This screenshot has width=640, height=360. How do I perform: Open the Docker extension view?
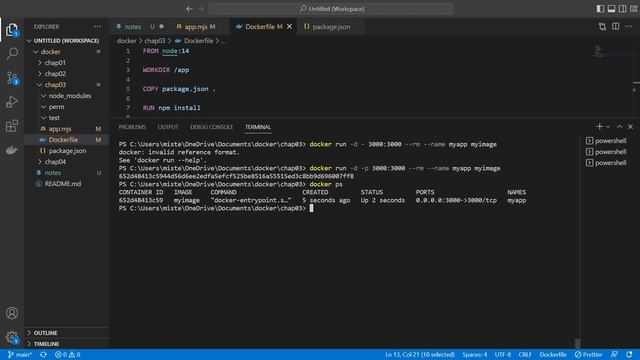[x=12, y=150]
